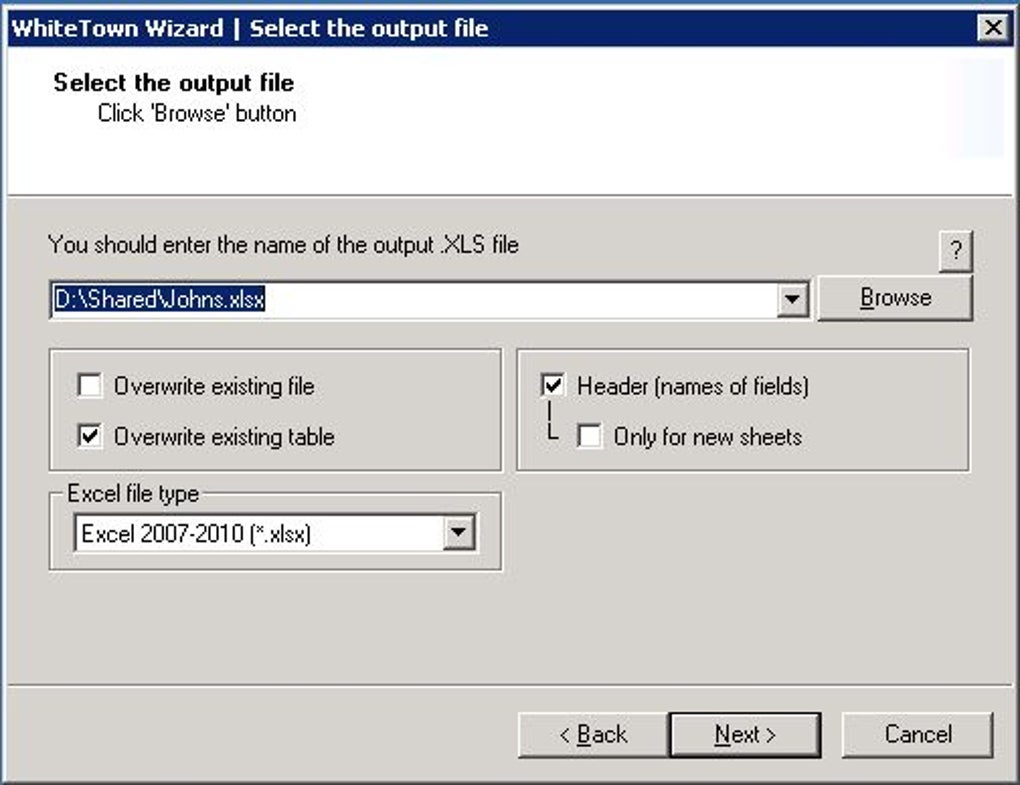The height and width of the screenshot is (785, 1020).
Task: Click the 'Excel file type' group label
Action: tap(133, 494)
